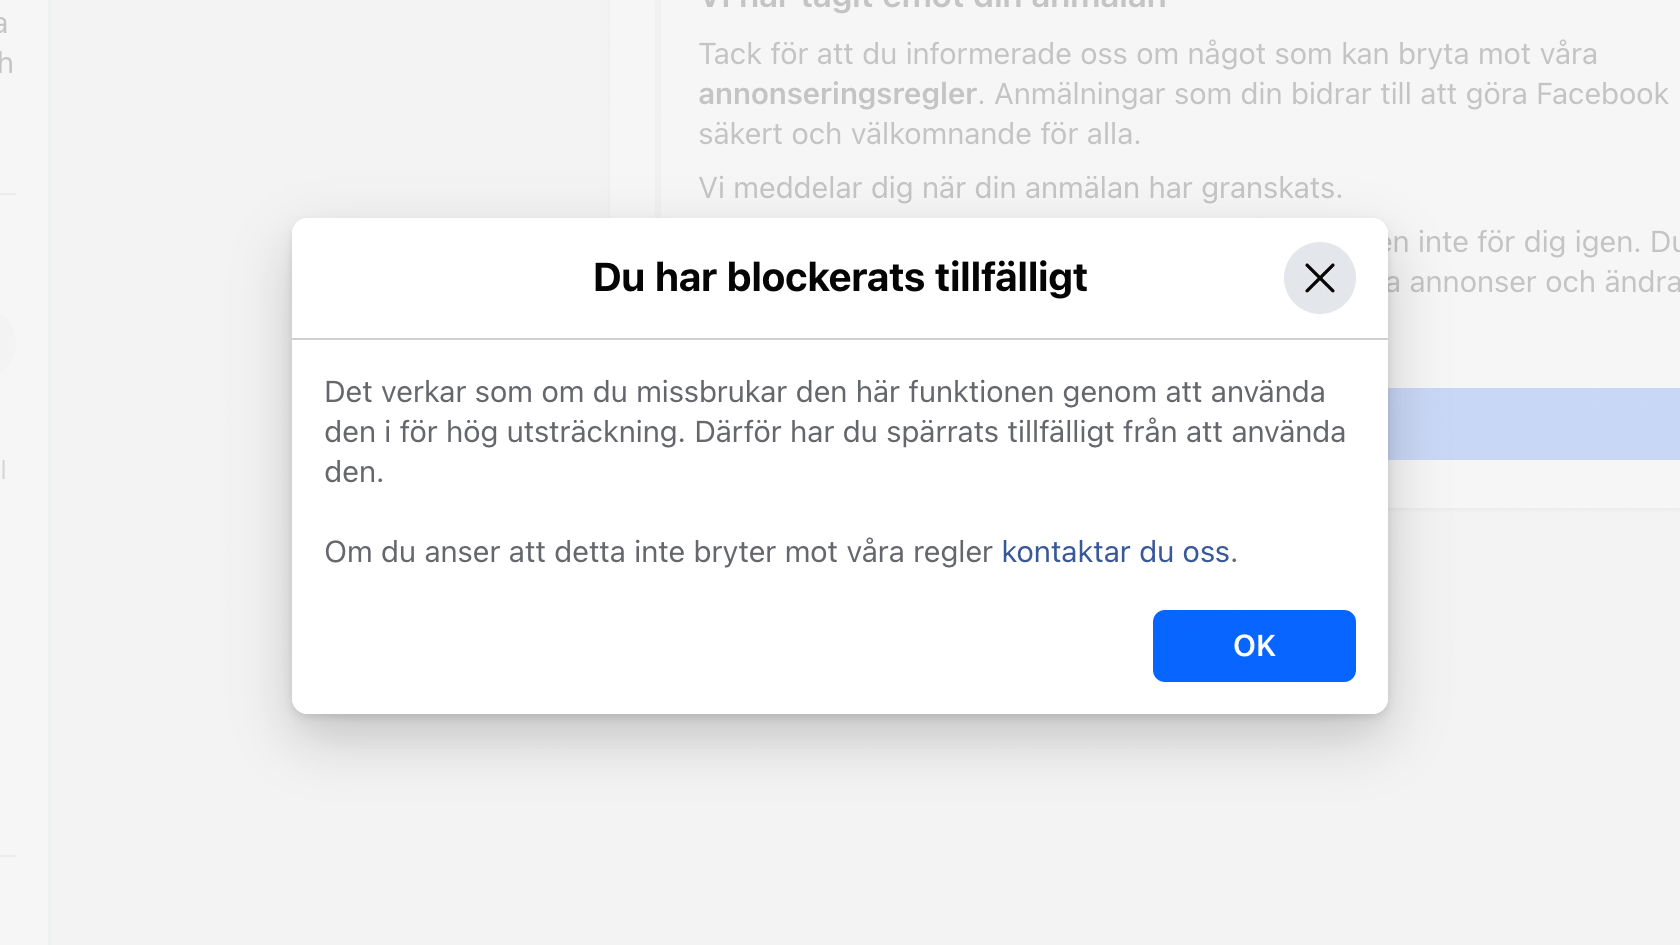Viewport: 1680px width, 945px height.
Task: Close the temporary block dialog with X
Action: 1319,278
